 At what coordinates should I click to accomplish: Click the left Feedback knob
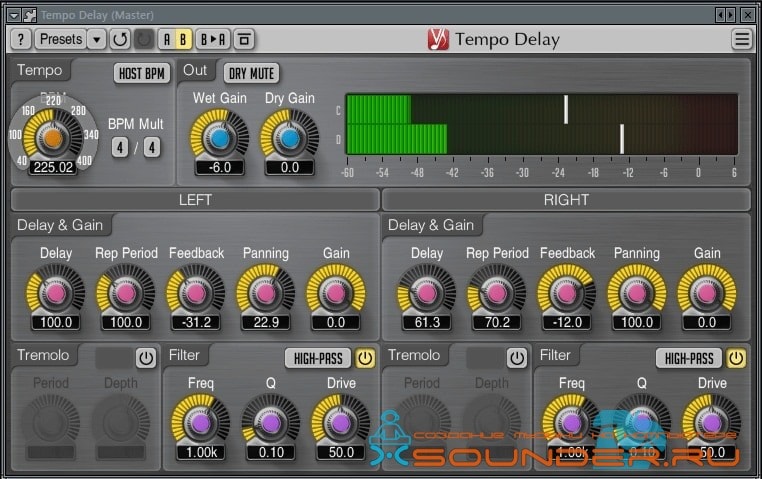196,293
